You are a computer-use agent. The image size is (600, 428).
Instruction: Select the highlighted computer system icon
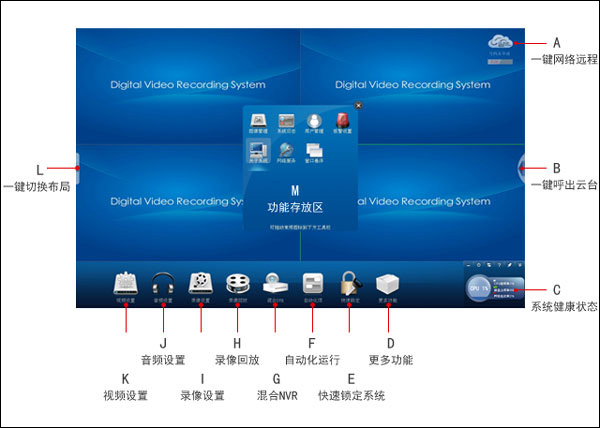click(258, 151)
